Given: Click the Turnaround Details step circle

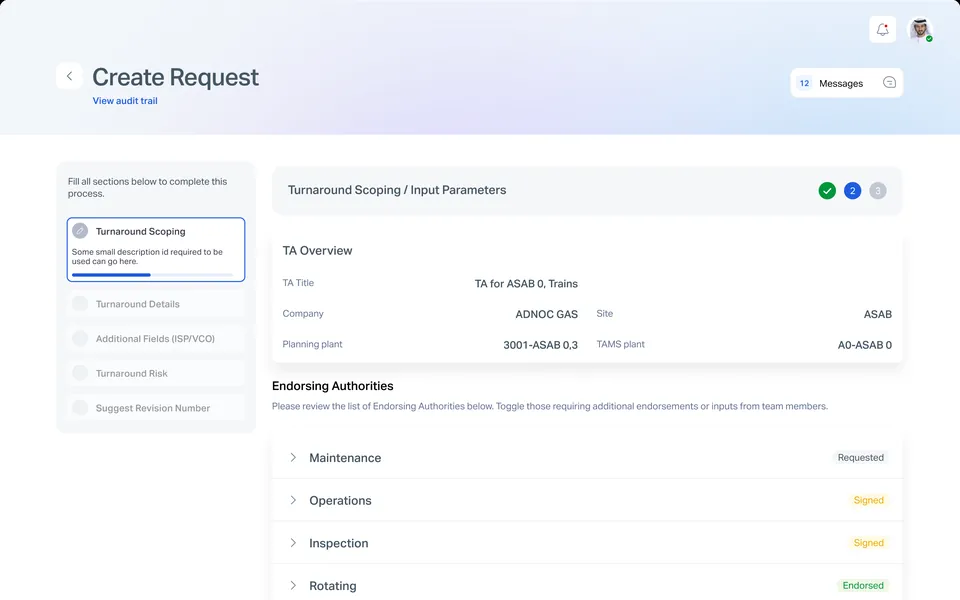Looking at the screenshot, I should coord(80,304).
